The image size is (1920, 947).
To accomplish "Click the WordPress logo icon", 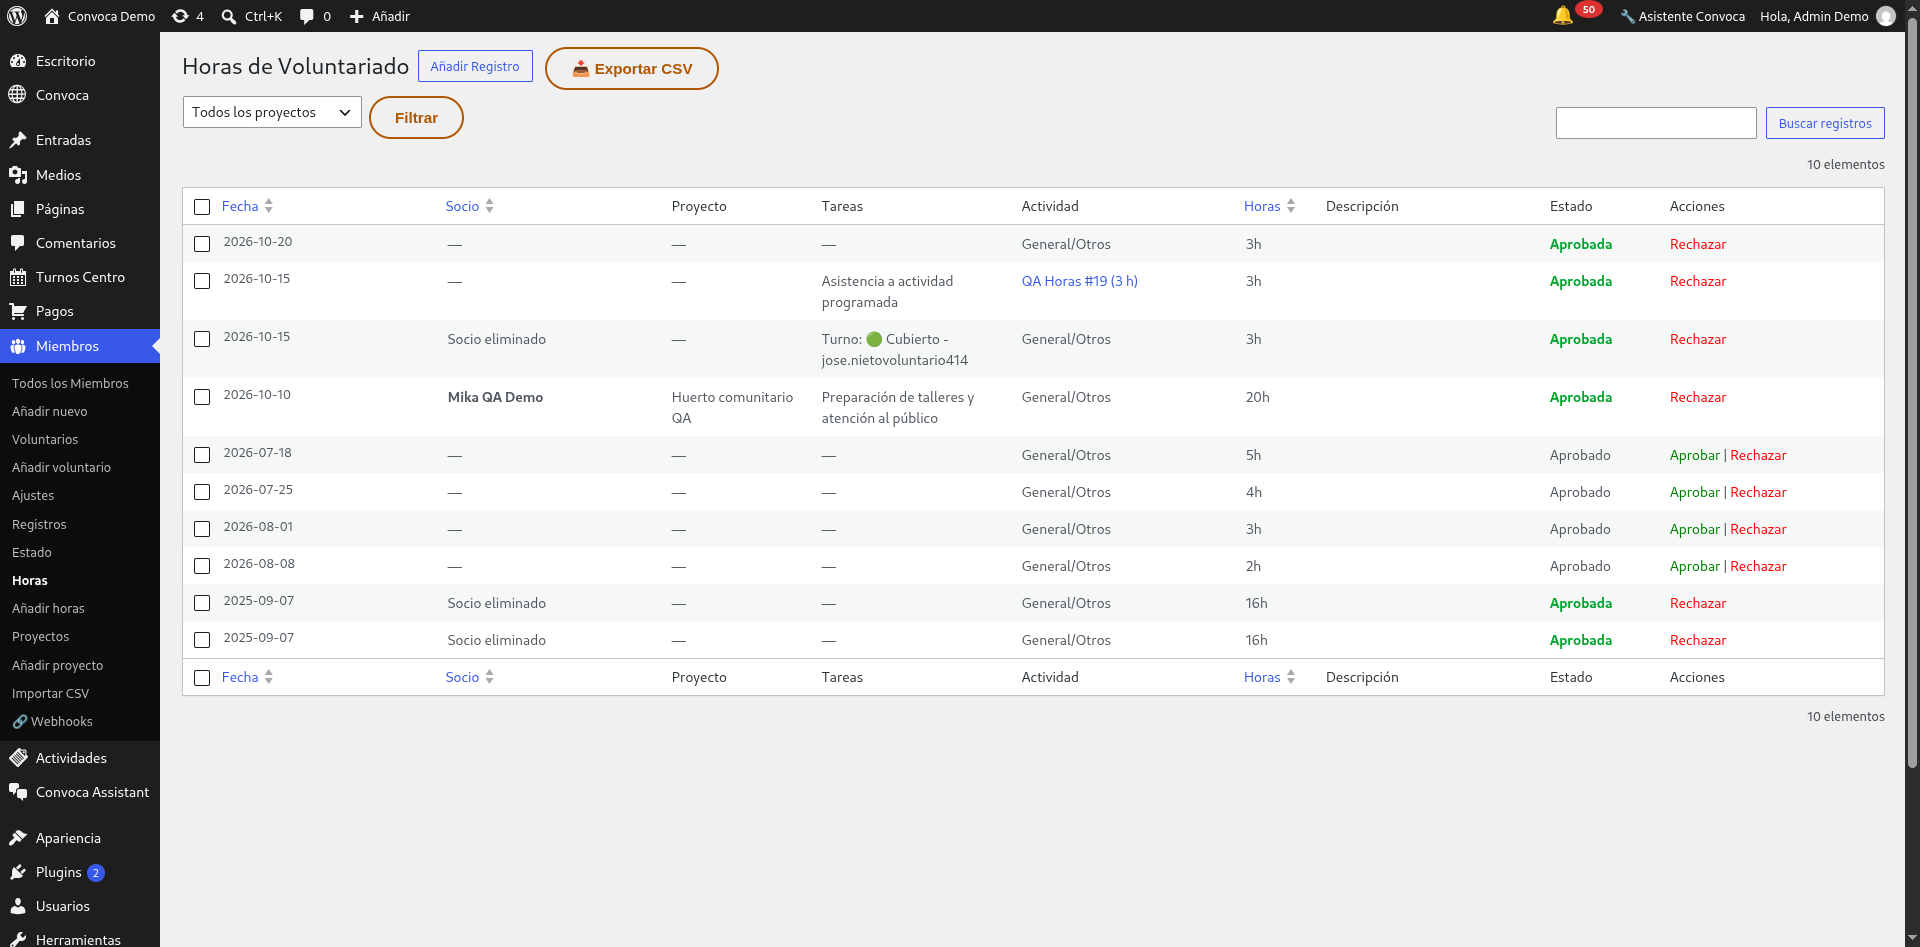I will [x=17, y=16].
